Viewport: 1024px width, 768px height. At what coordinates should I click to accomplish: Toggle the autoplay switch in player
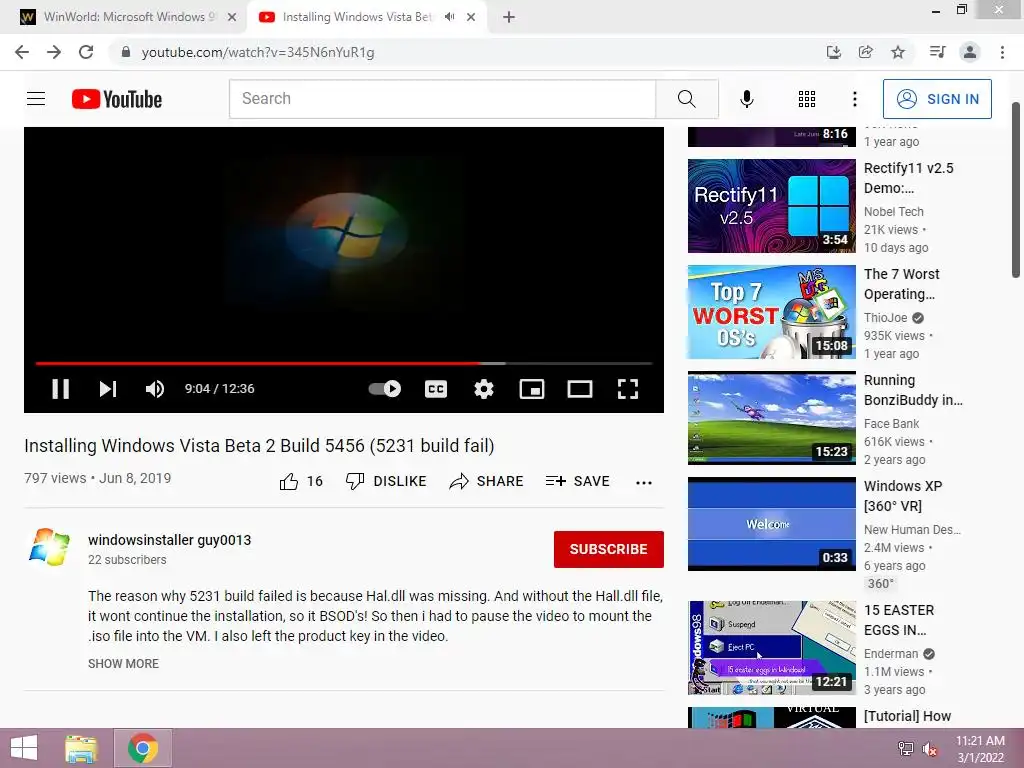pos(385,389)
